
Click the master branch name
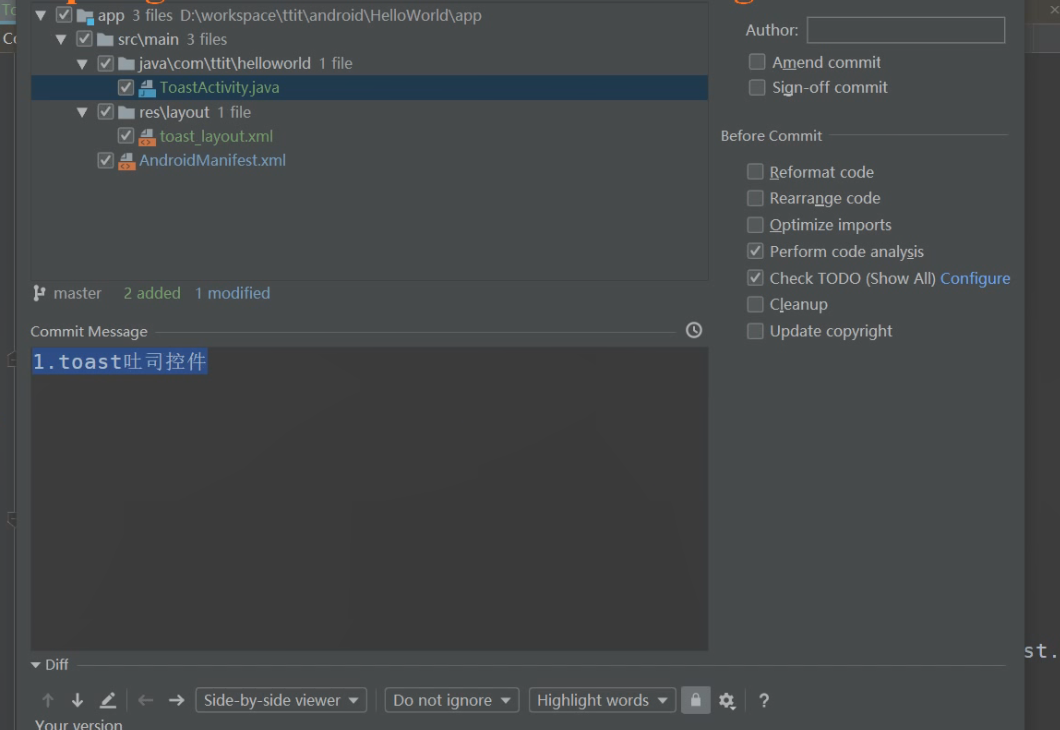pos(78,293)
